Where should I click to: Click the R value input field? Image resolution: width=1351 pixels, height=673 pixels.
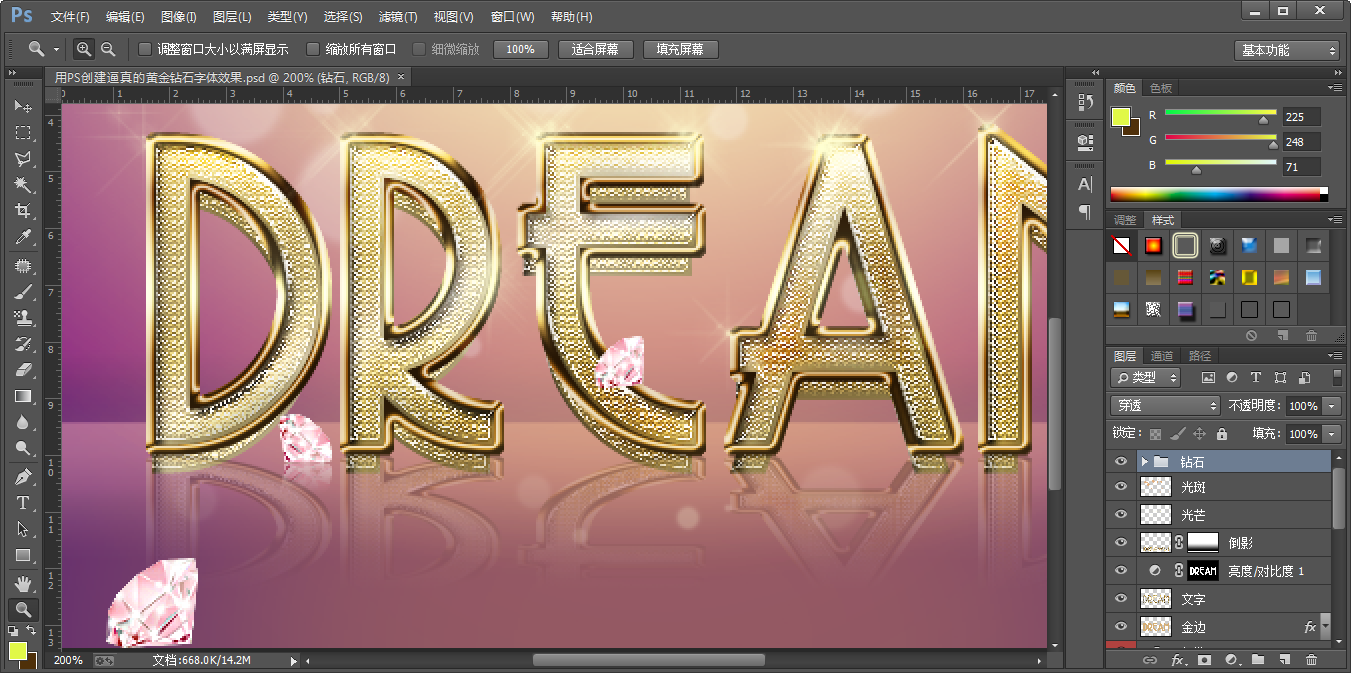[x=1301, y=116]
